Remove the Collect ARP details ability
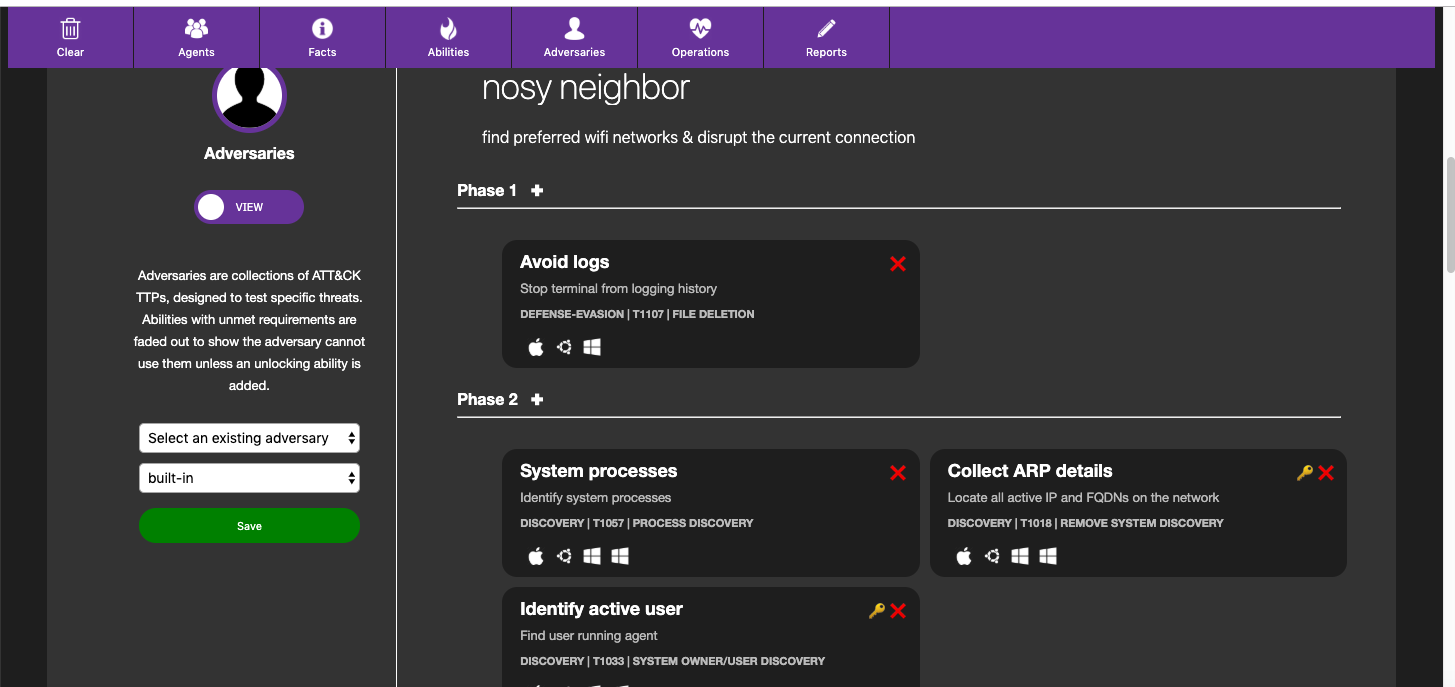Viewport: 1455px width, 687px height. coord(1326,473)
